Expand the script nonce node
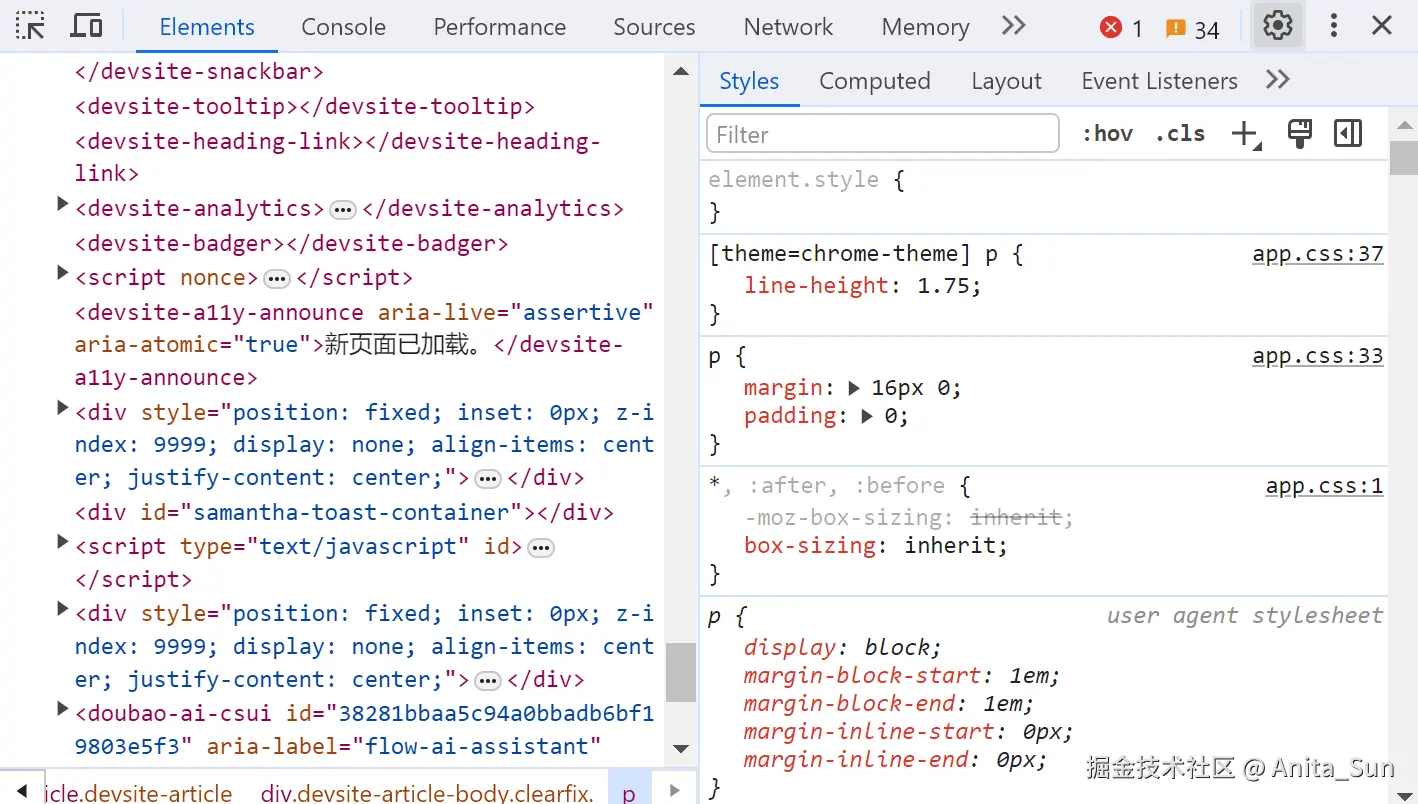 point(62,273)
